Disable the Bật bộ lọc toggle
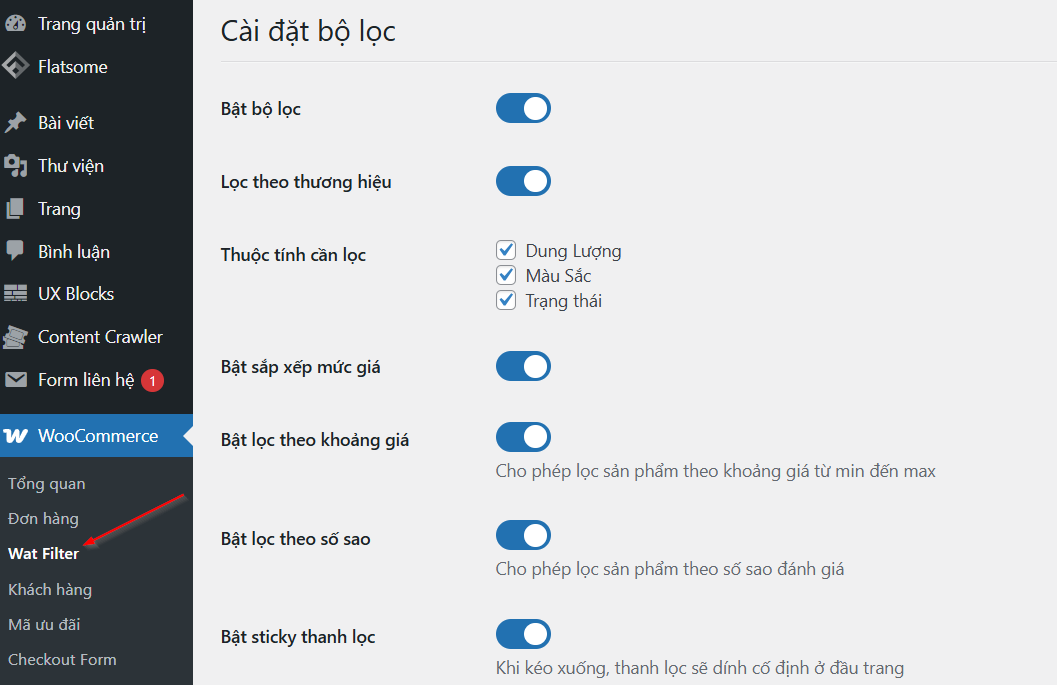This screenshot has width=1057, height=685. coord(522,108)
